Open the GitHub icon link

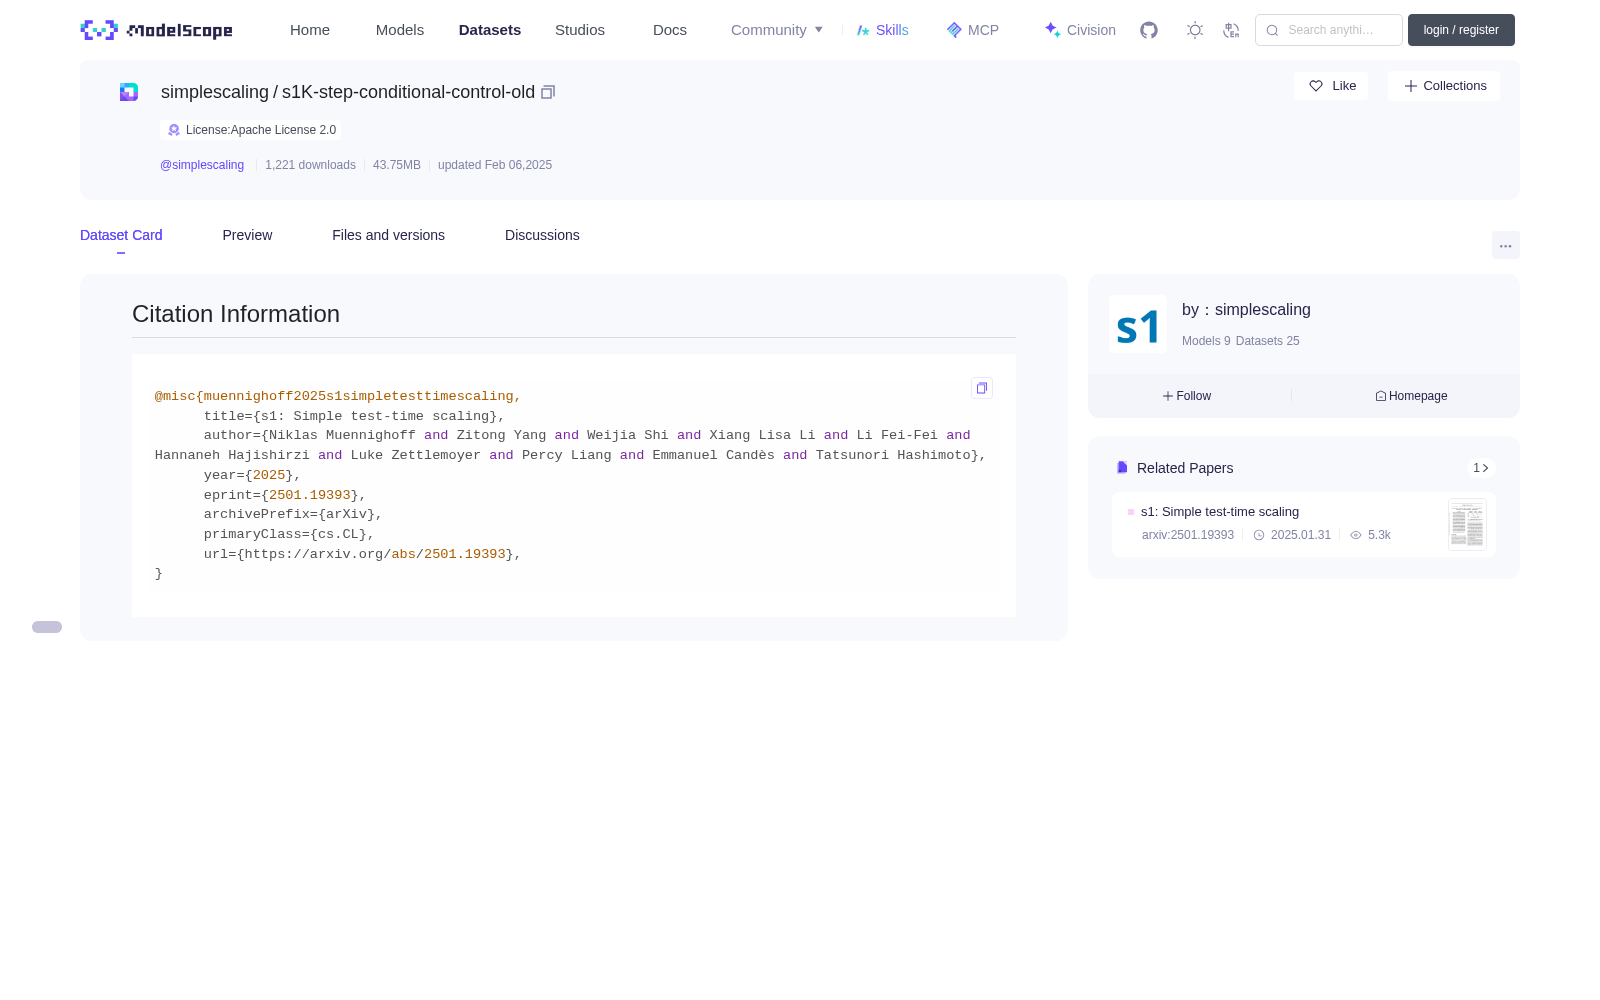1149,30
